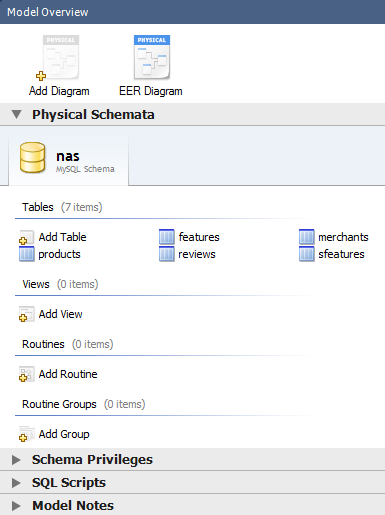385x515 pixels.
Task: Click the Add Table icon
Action: point(27,237)
